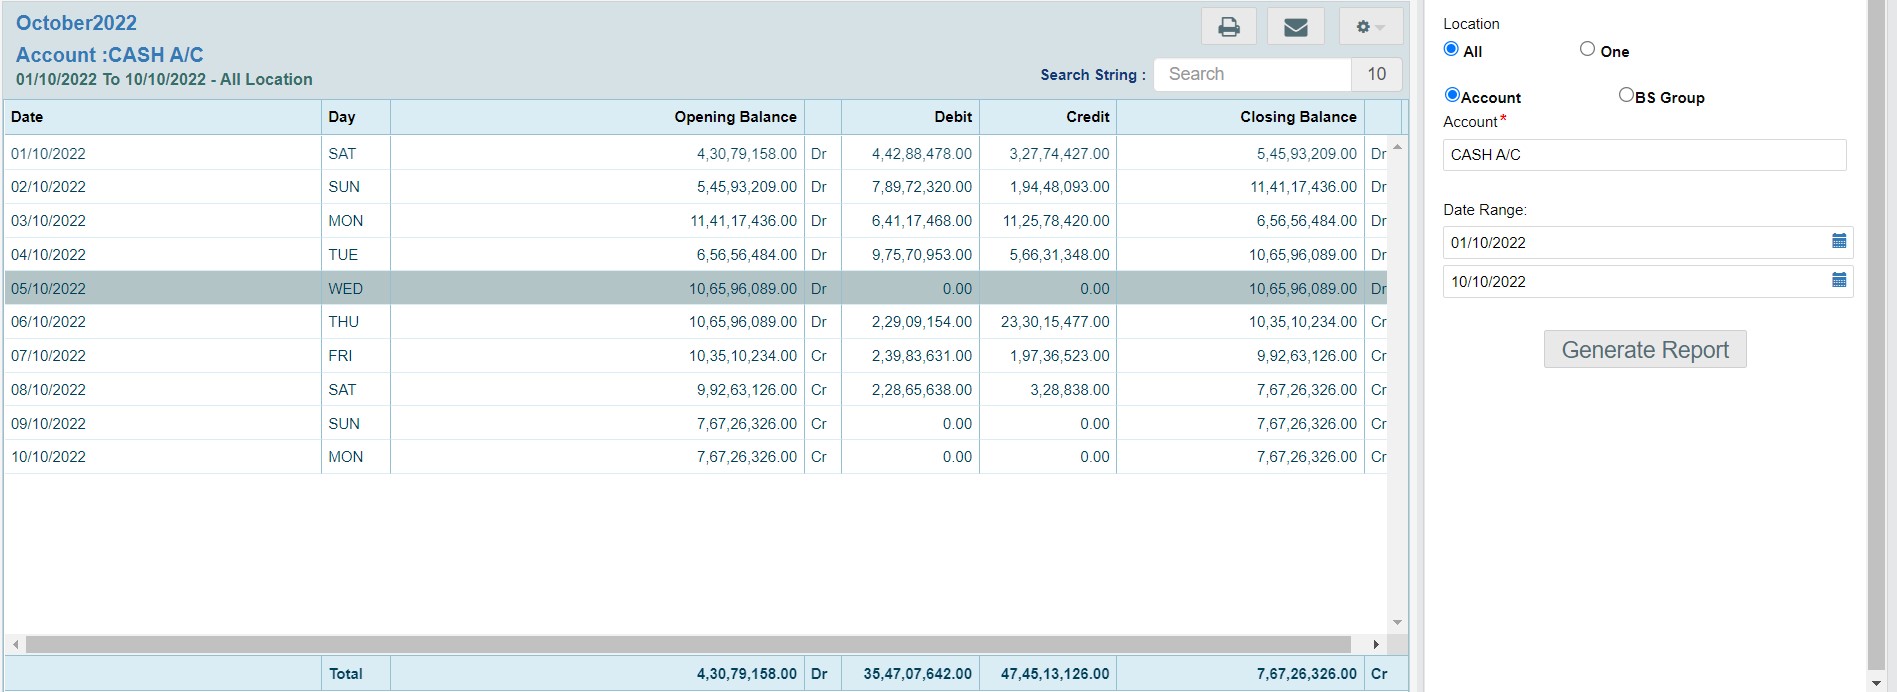Click debit amount 9,75,70,953.00
The height and width of the screenshot is (692, 1897).
pos(922,255)
